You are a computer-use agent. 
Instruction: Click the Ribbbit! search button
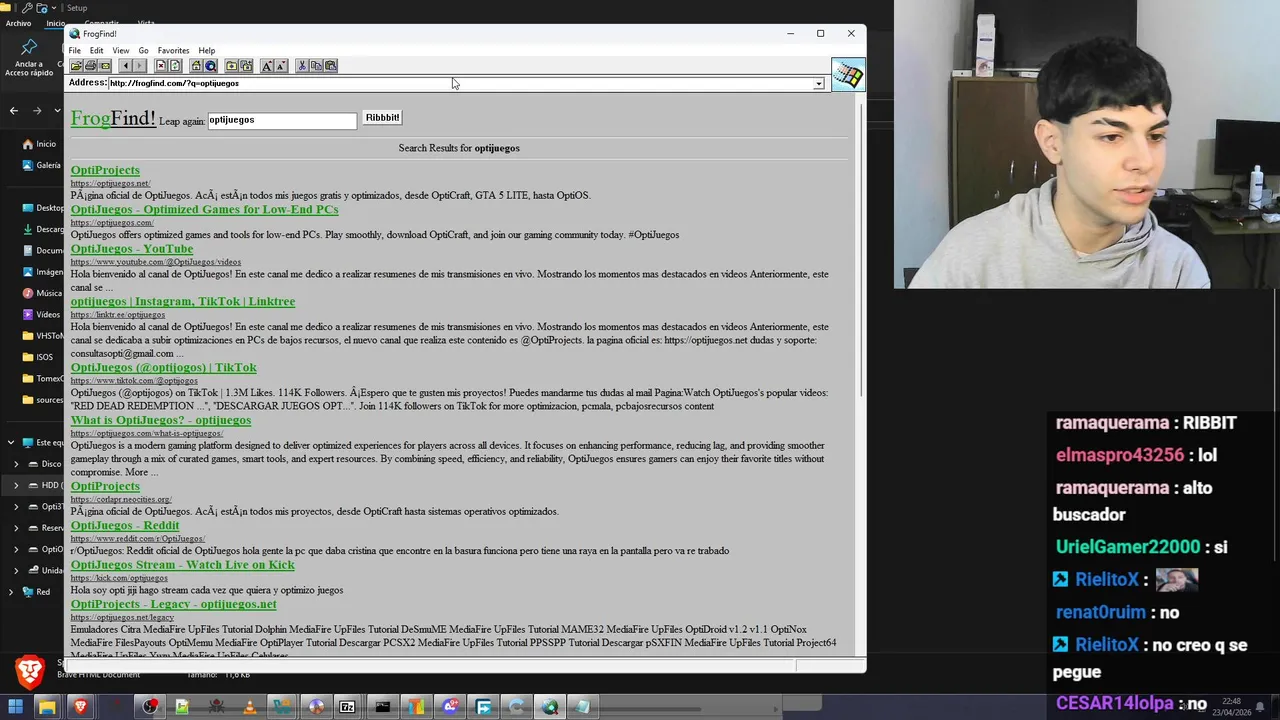382,118
